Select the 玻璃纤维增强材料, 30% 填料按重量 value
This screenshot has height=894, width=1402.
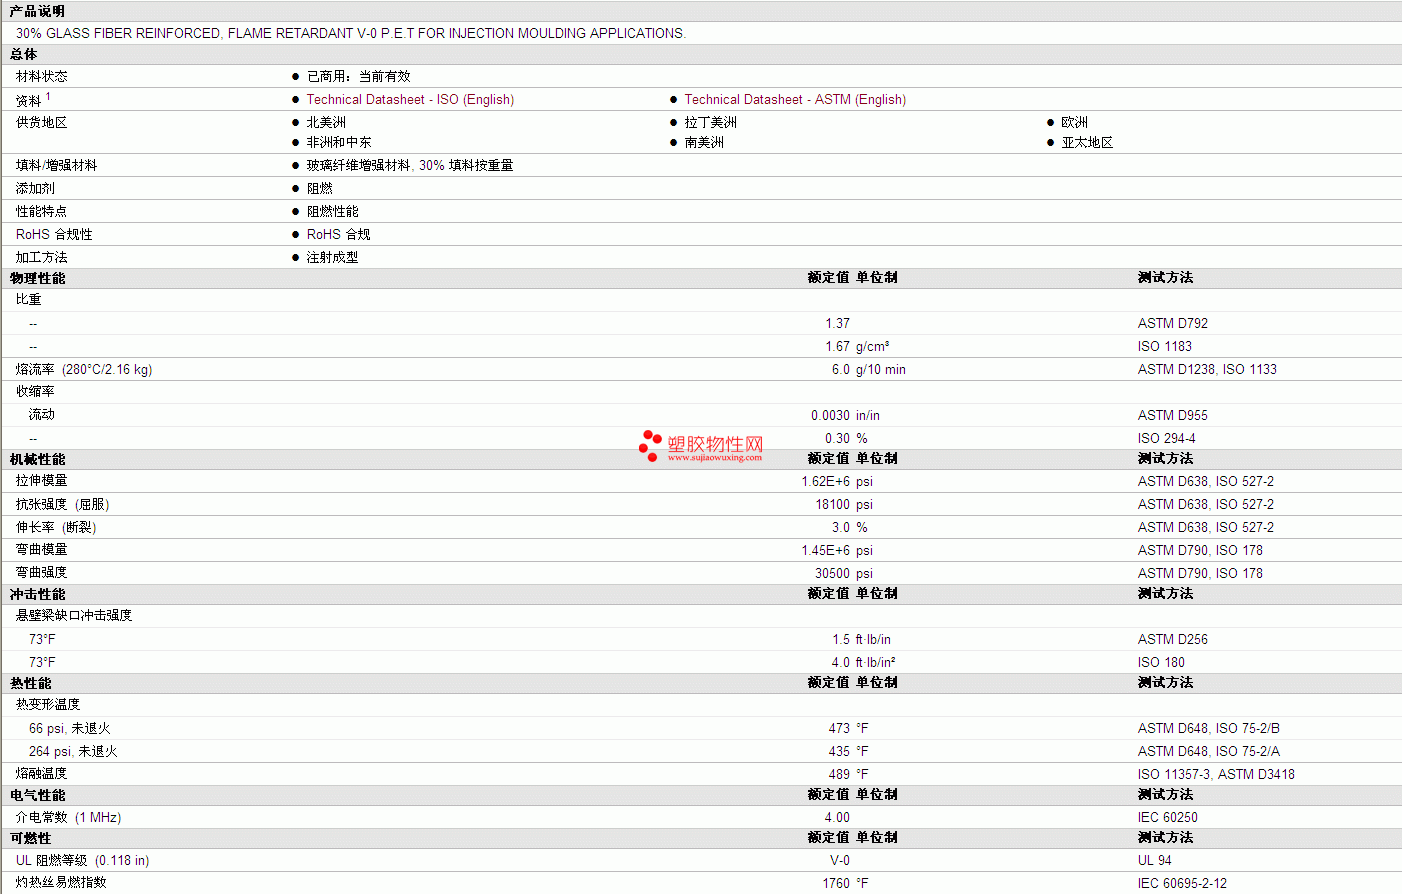click(410, 165)
